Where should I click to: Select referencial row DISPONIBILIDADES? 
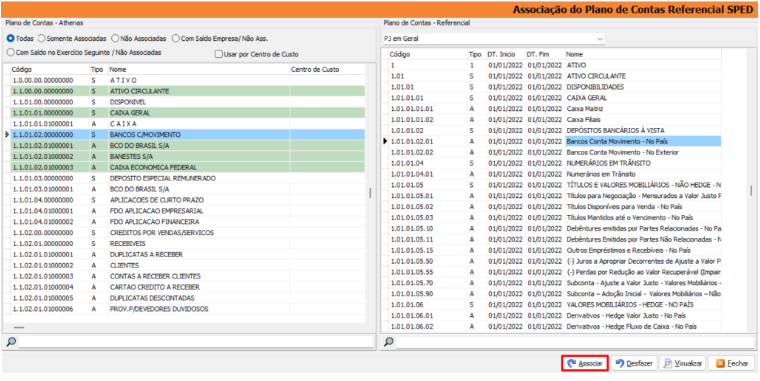click(555, 87)
